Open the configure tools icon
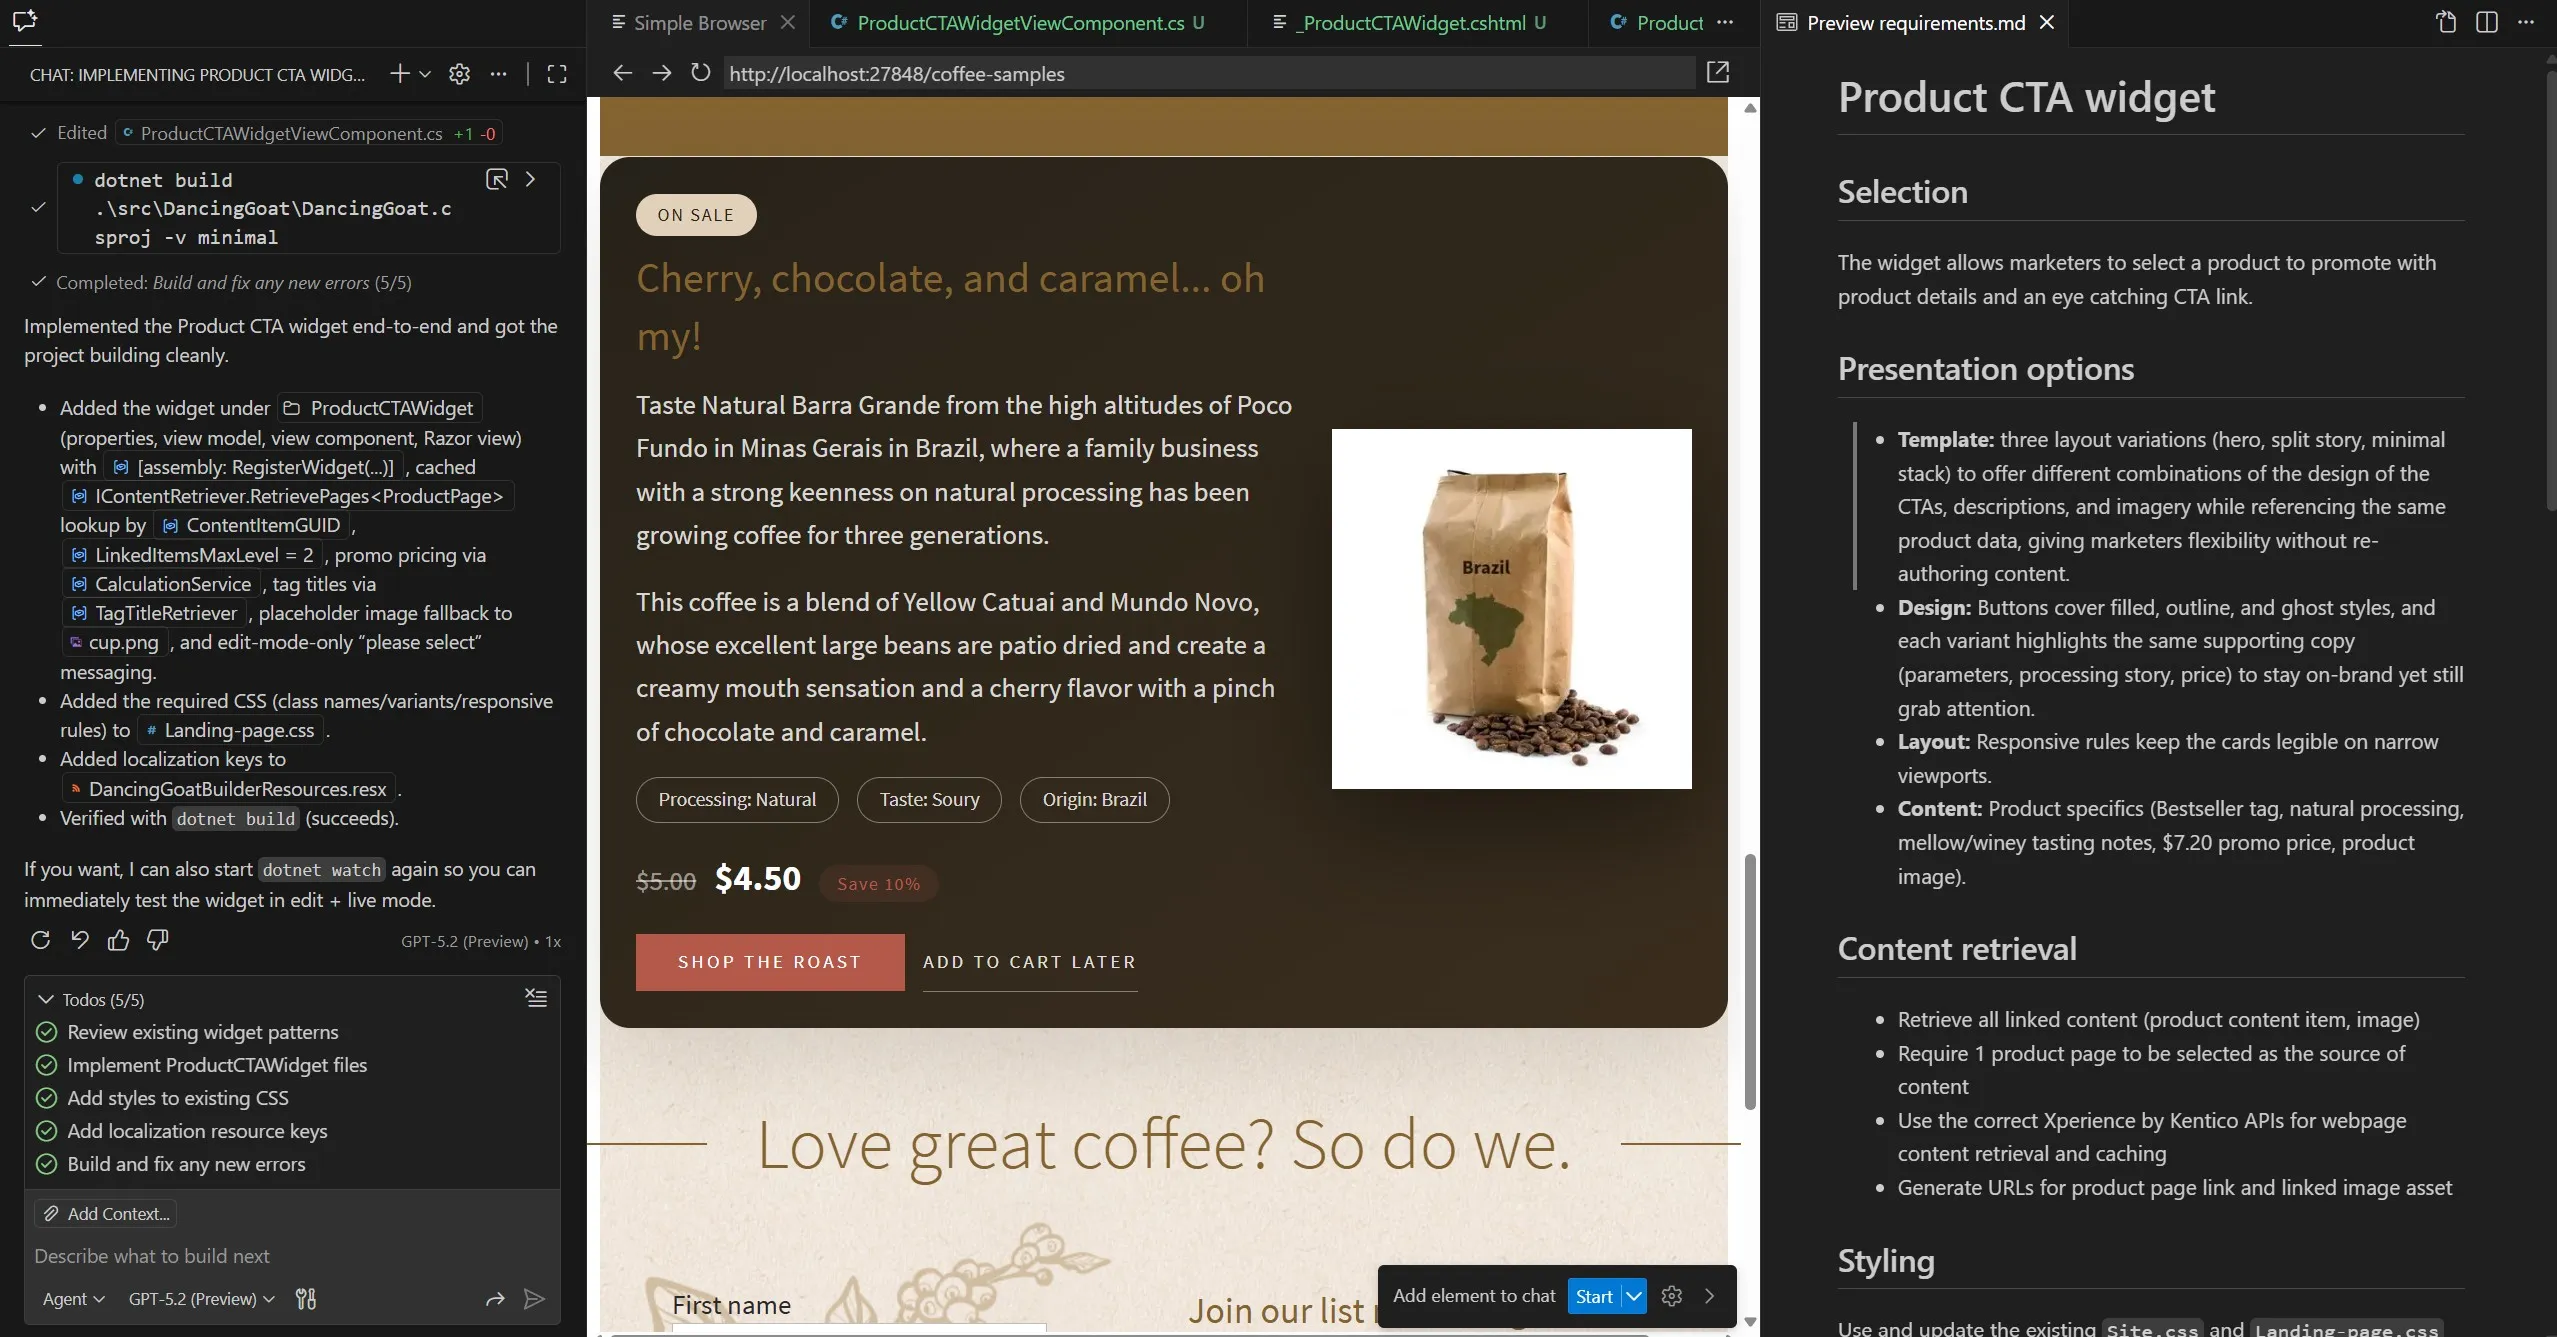 (306, 1299)
